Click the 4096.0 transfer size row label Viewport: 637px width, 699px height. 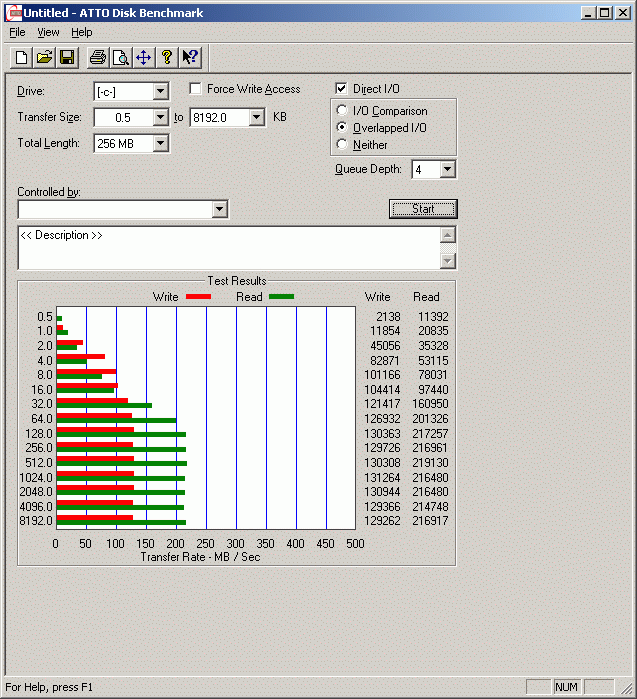click(36, 507)
